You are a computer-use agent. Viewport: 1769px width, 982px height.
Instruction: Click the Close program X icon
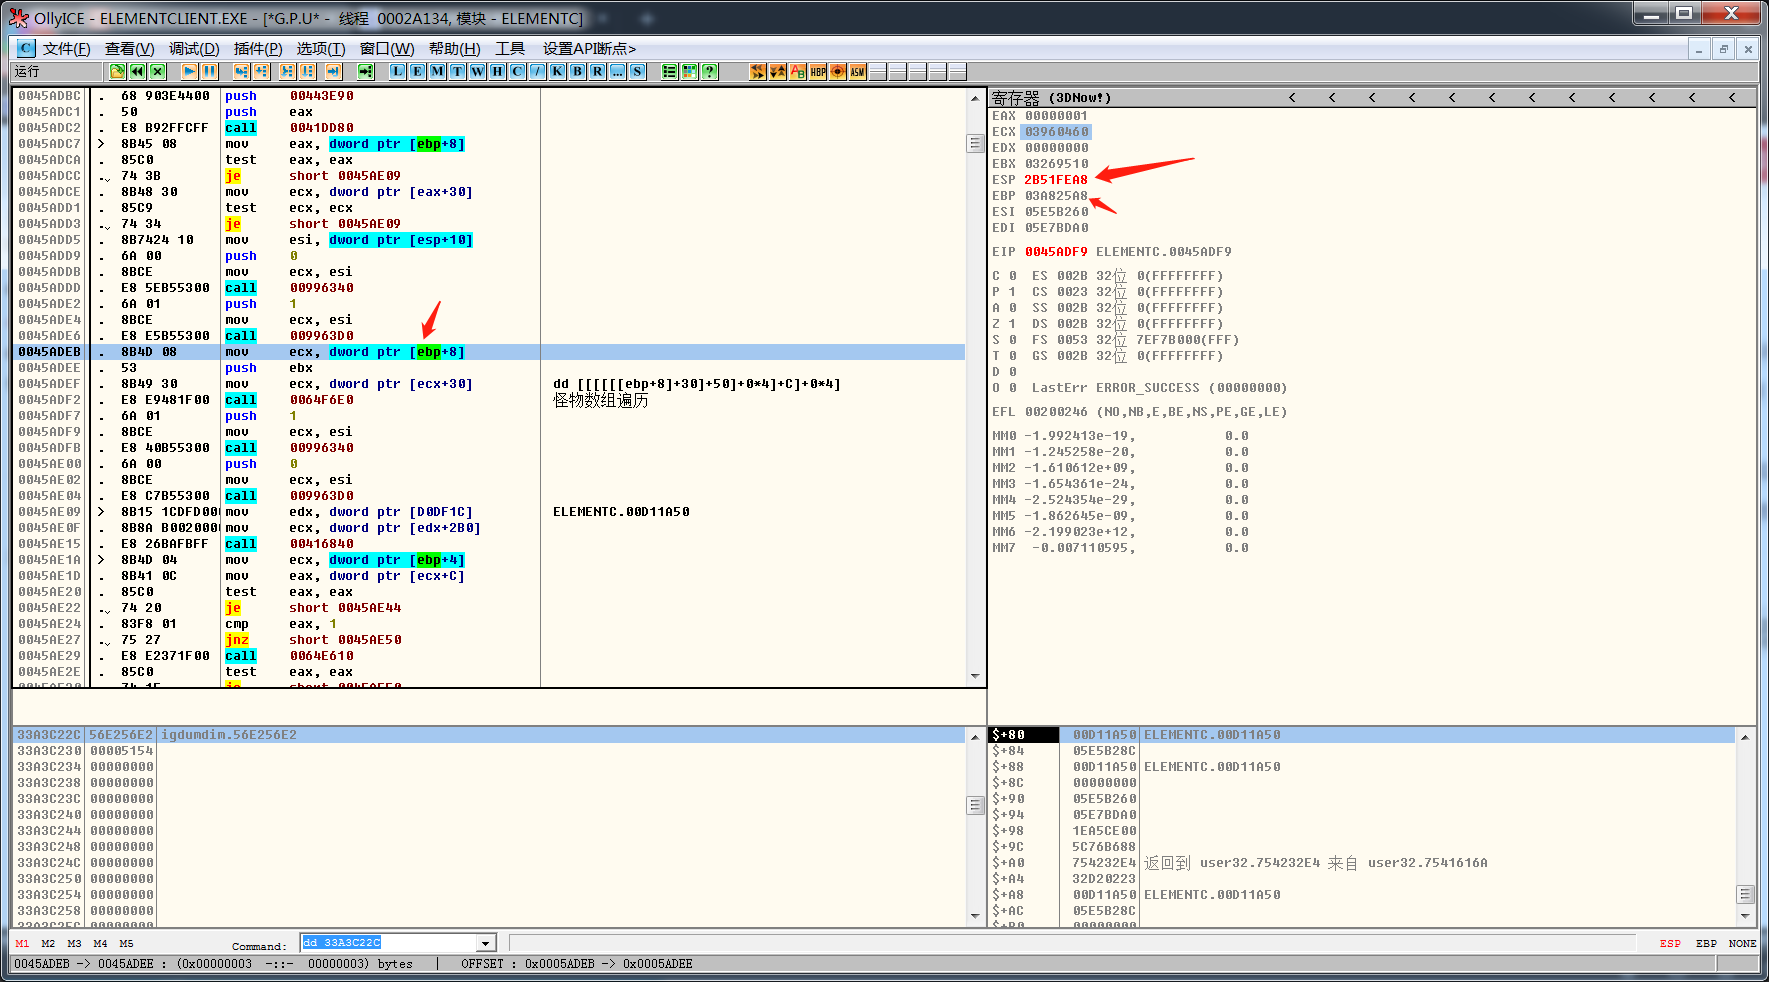158,71
